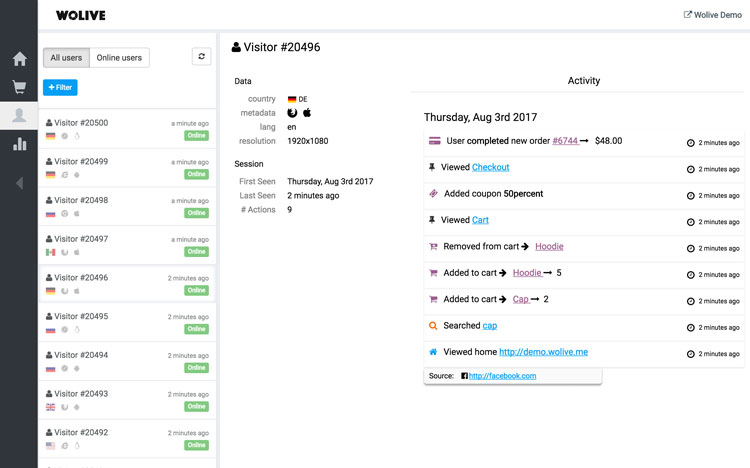Viewport: 750px width, 468px height.
Task: Click the cart icon on Removed from cart row
Action: (433, 246)
